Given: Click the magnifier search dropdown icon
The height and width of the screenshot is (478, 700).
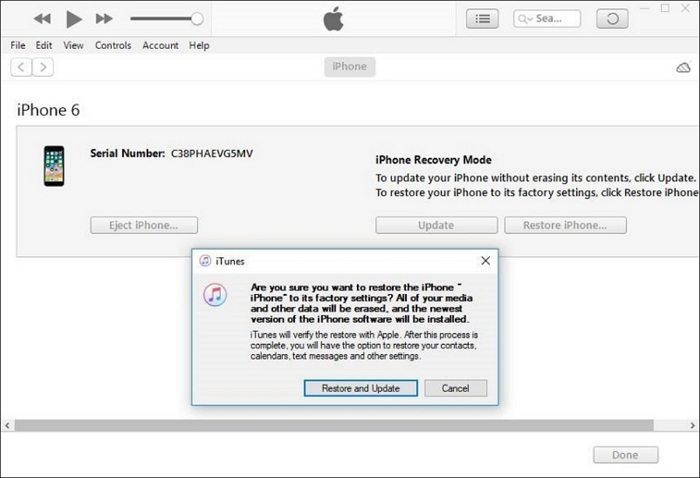Looking at the screenshot, I should (x=525, y=19).
